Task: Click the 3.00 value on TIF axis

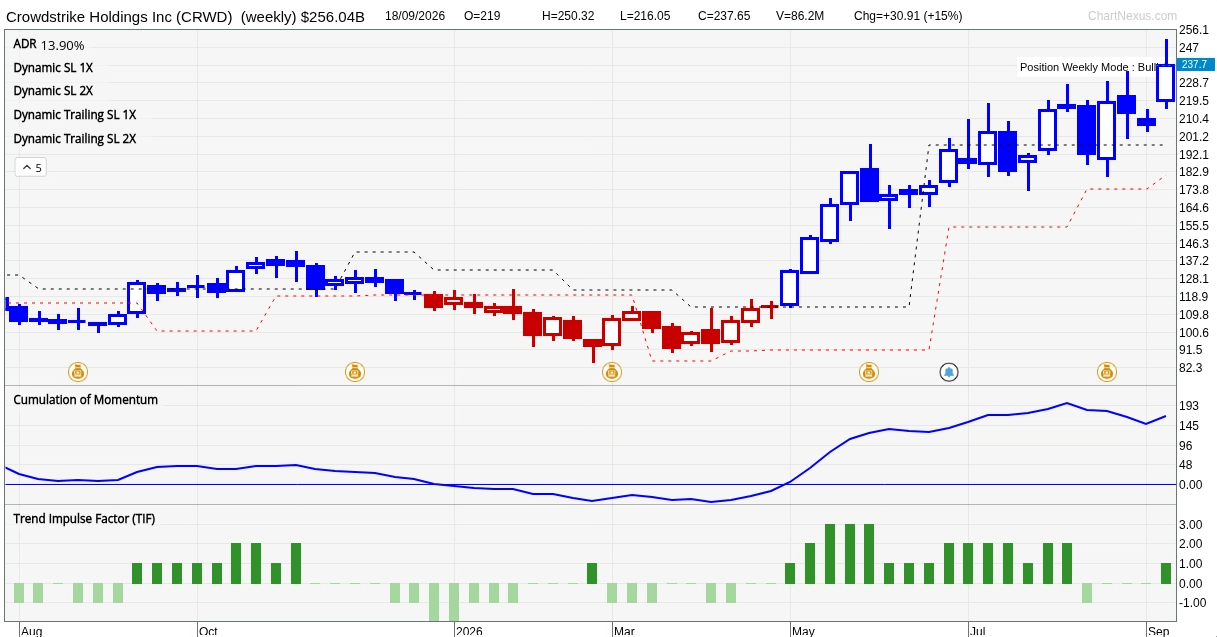Action: tap(1190, 524)
